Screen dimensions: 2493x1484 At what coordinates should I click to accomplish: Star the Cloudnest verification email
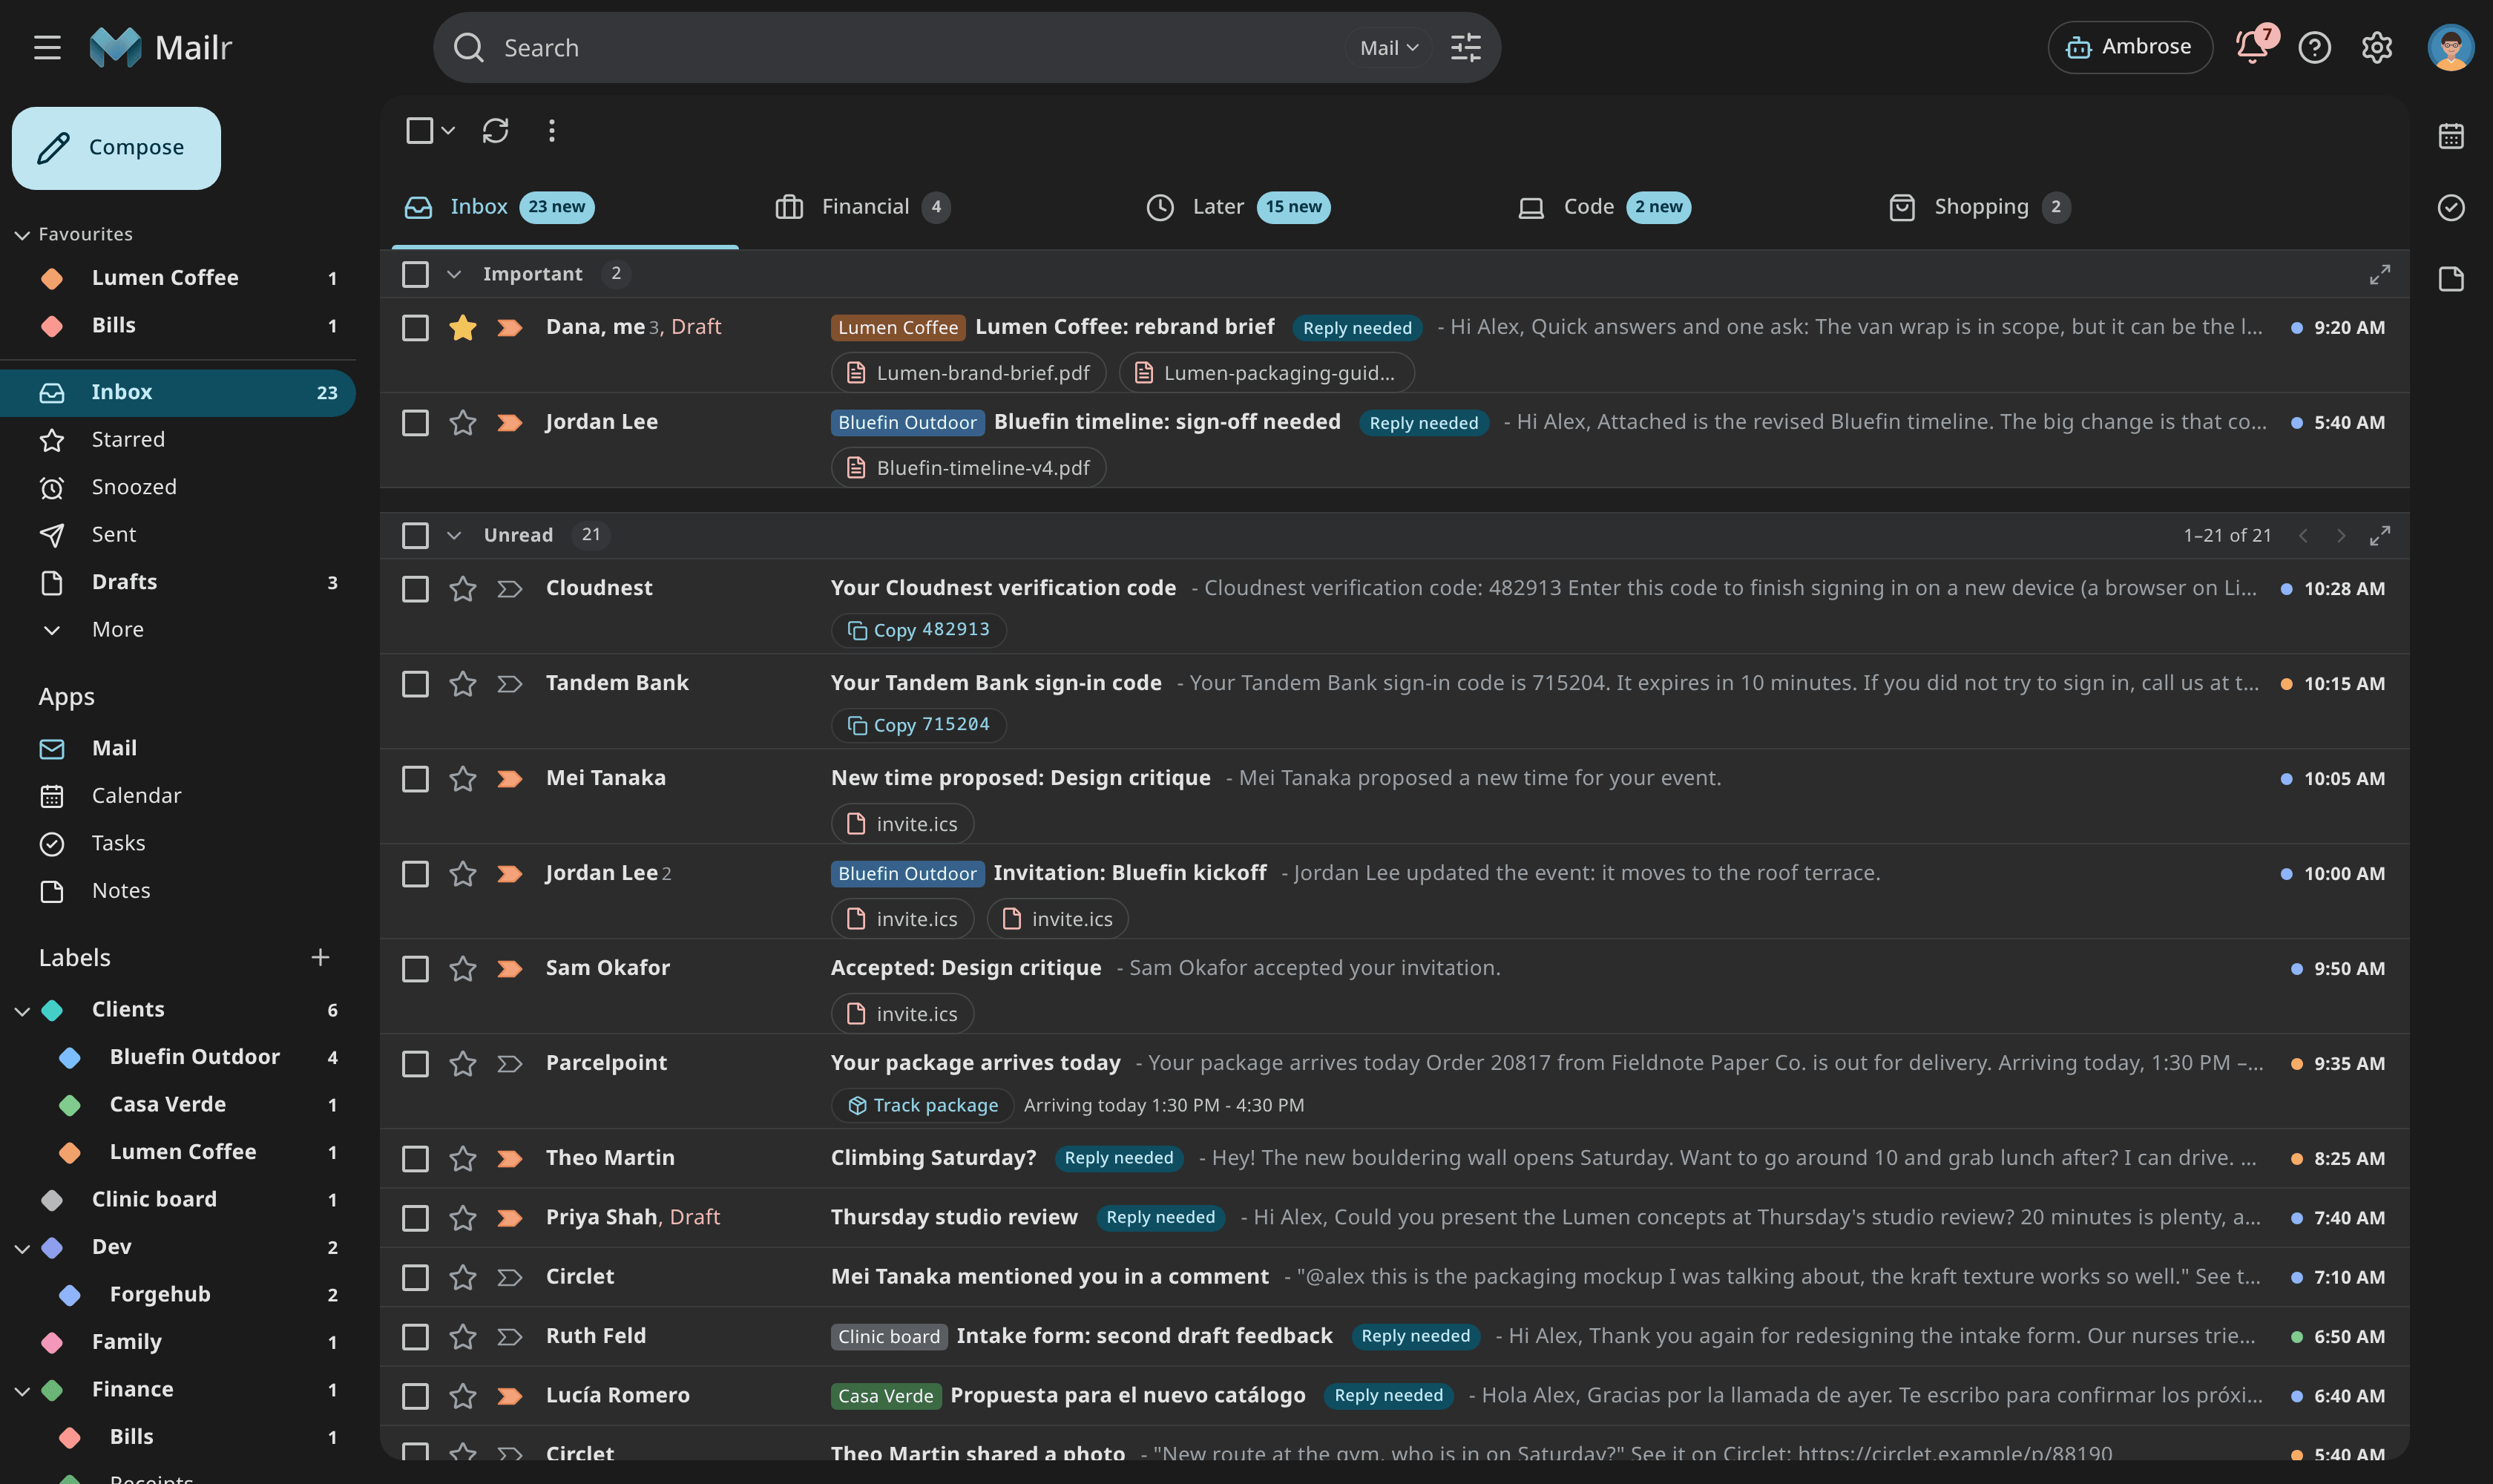[462, 588]
